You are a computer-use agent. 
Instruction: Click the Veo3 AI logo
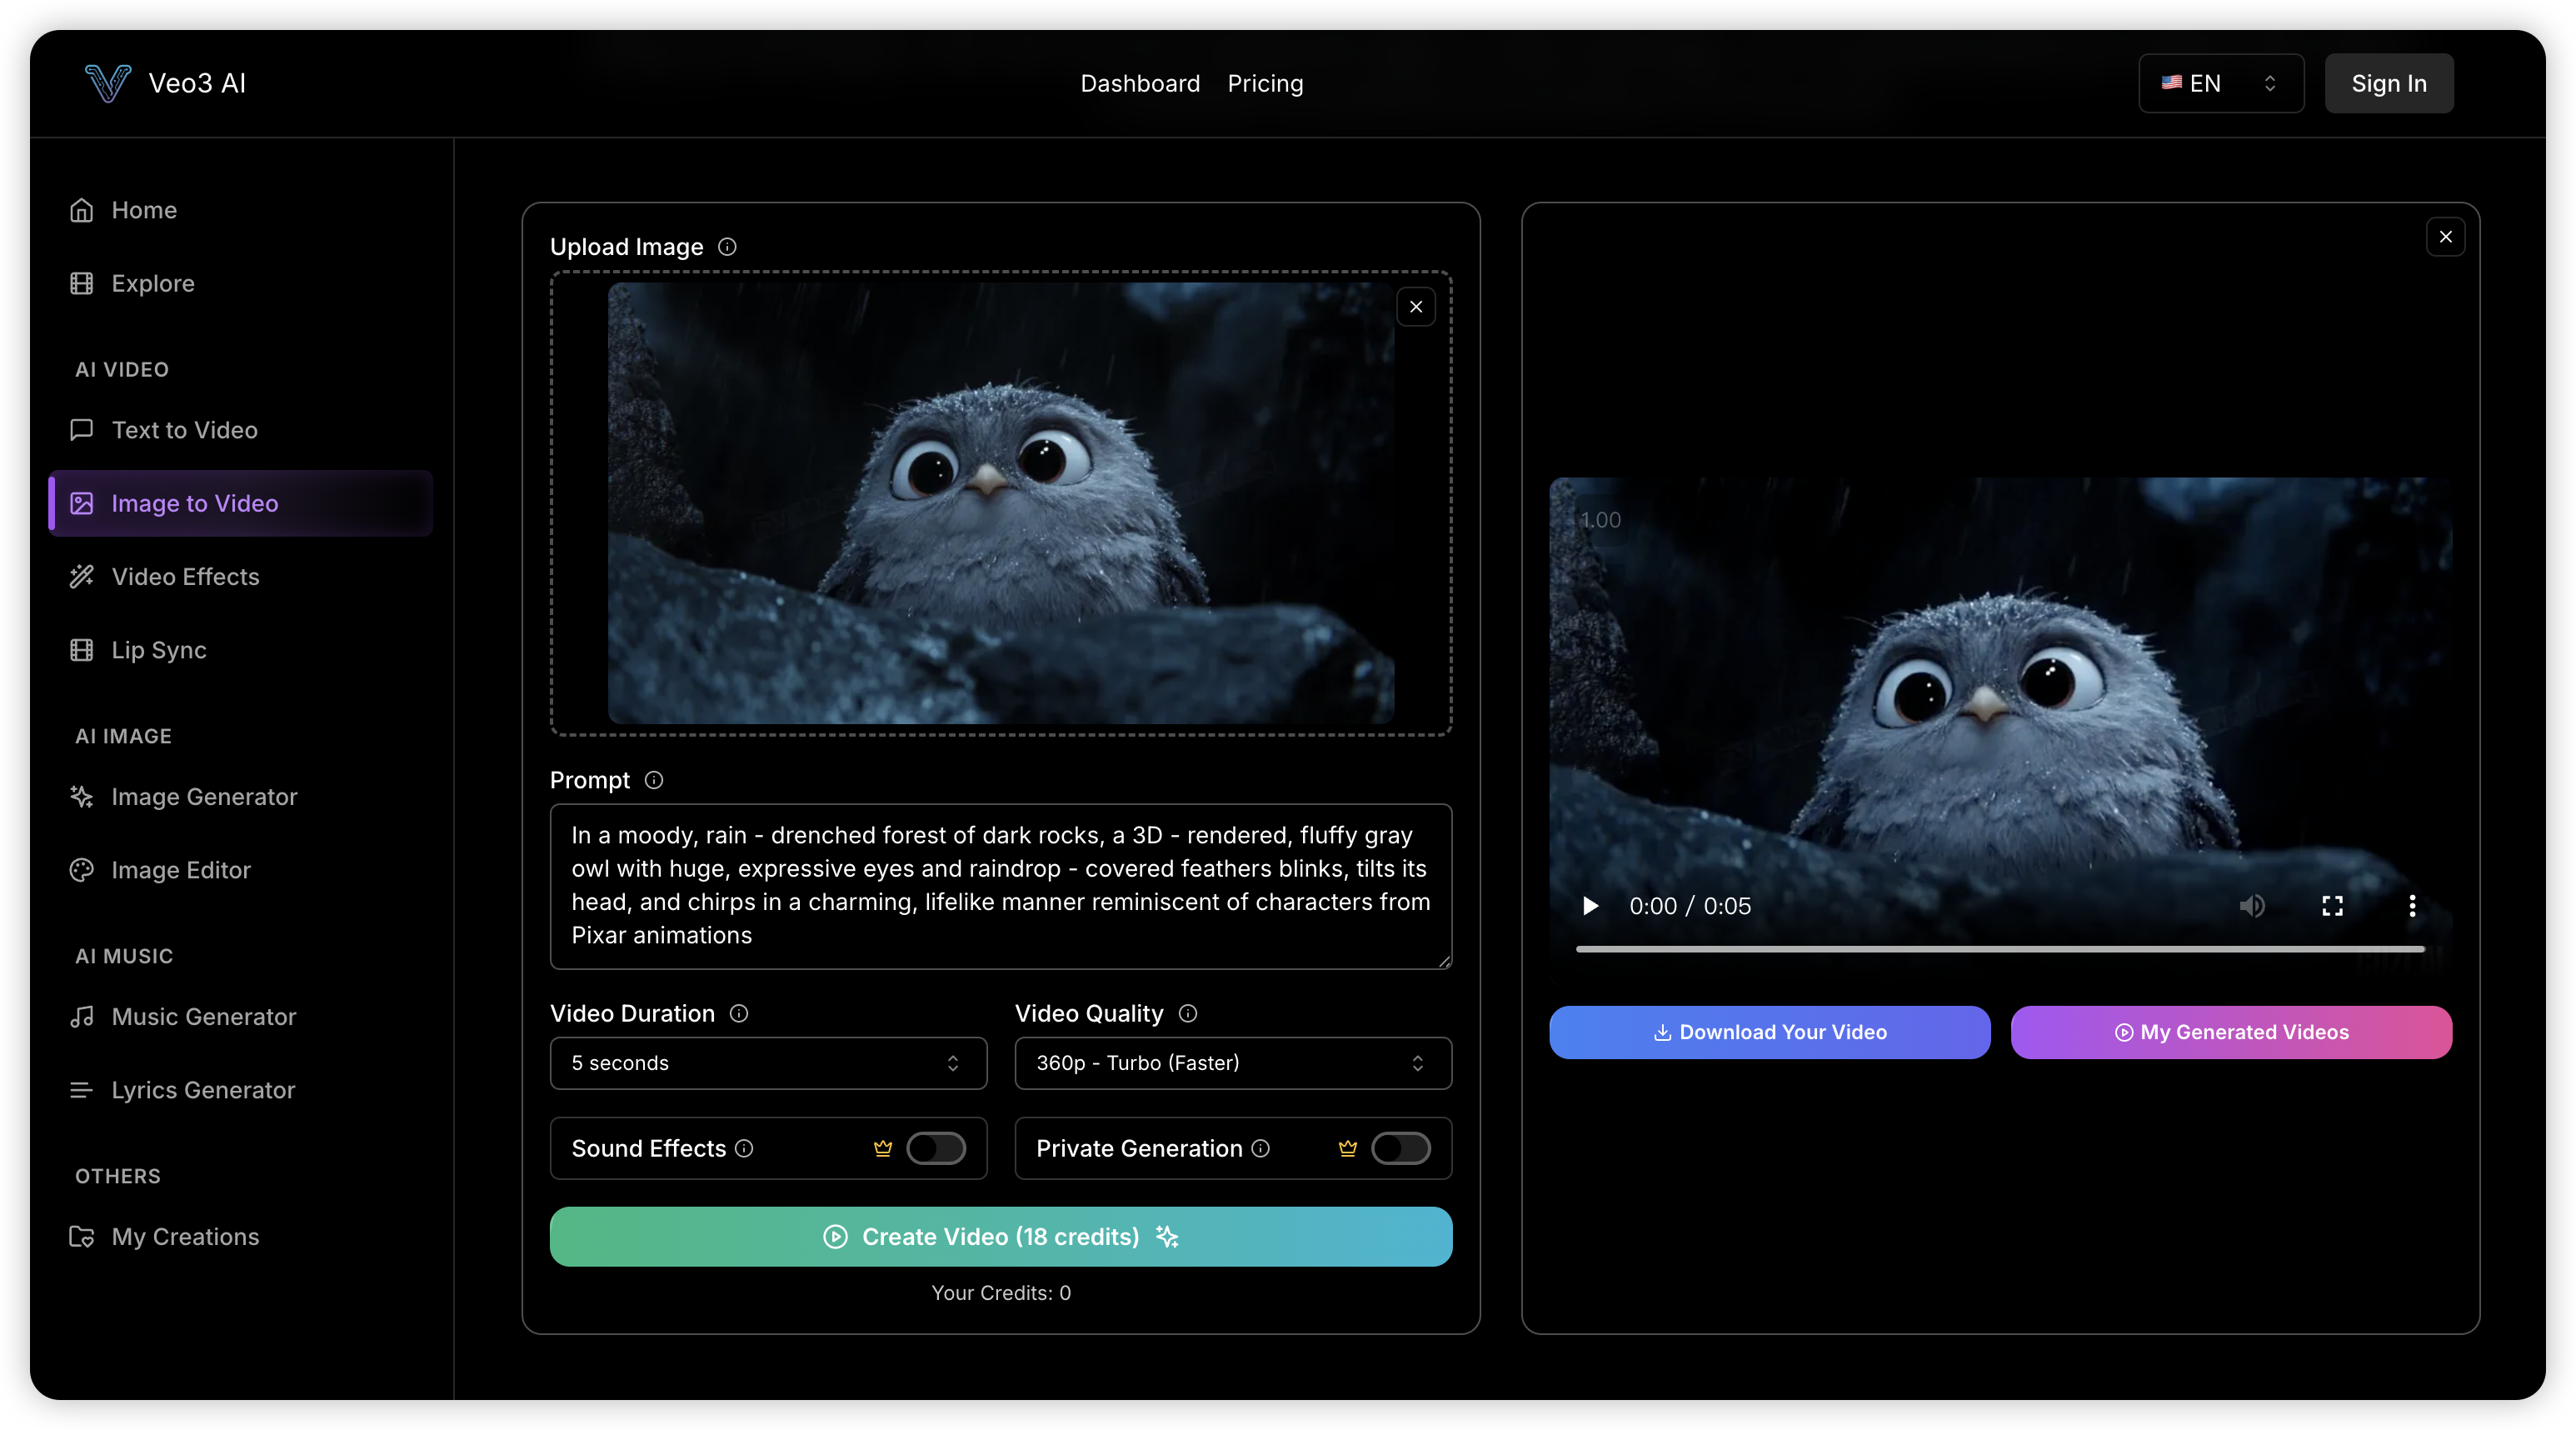[x=108, y=83]
